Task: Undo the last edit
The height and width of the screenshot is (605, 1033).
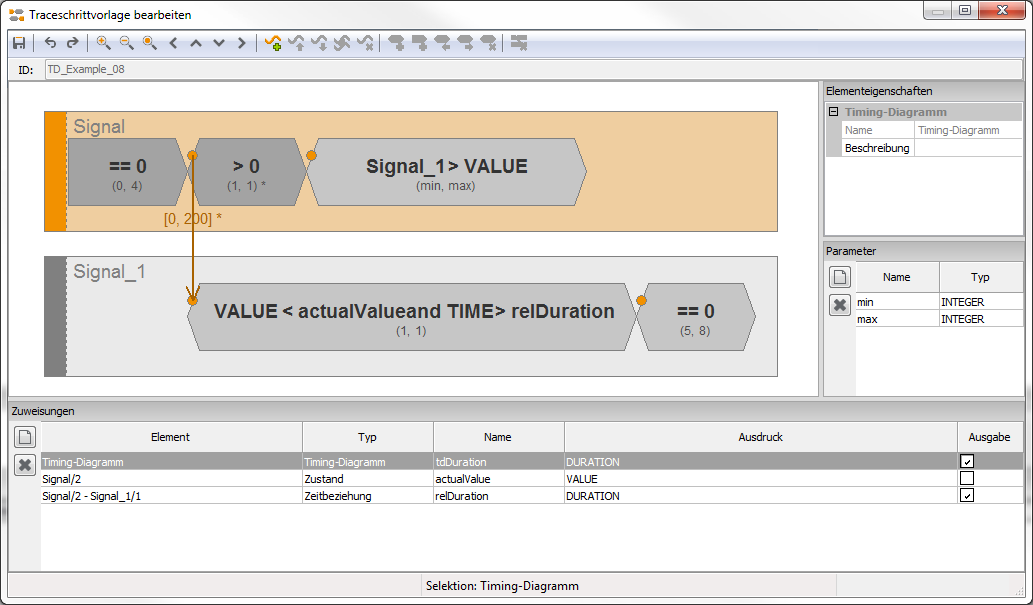Action: click(x=50, y=43)
